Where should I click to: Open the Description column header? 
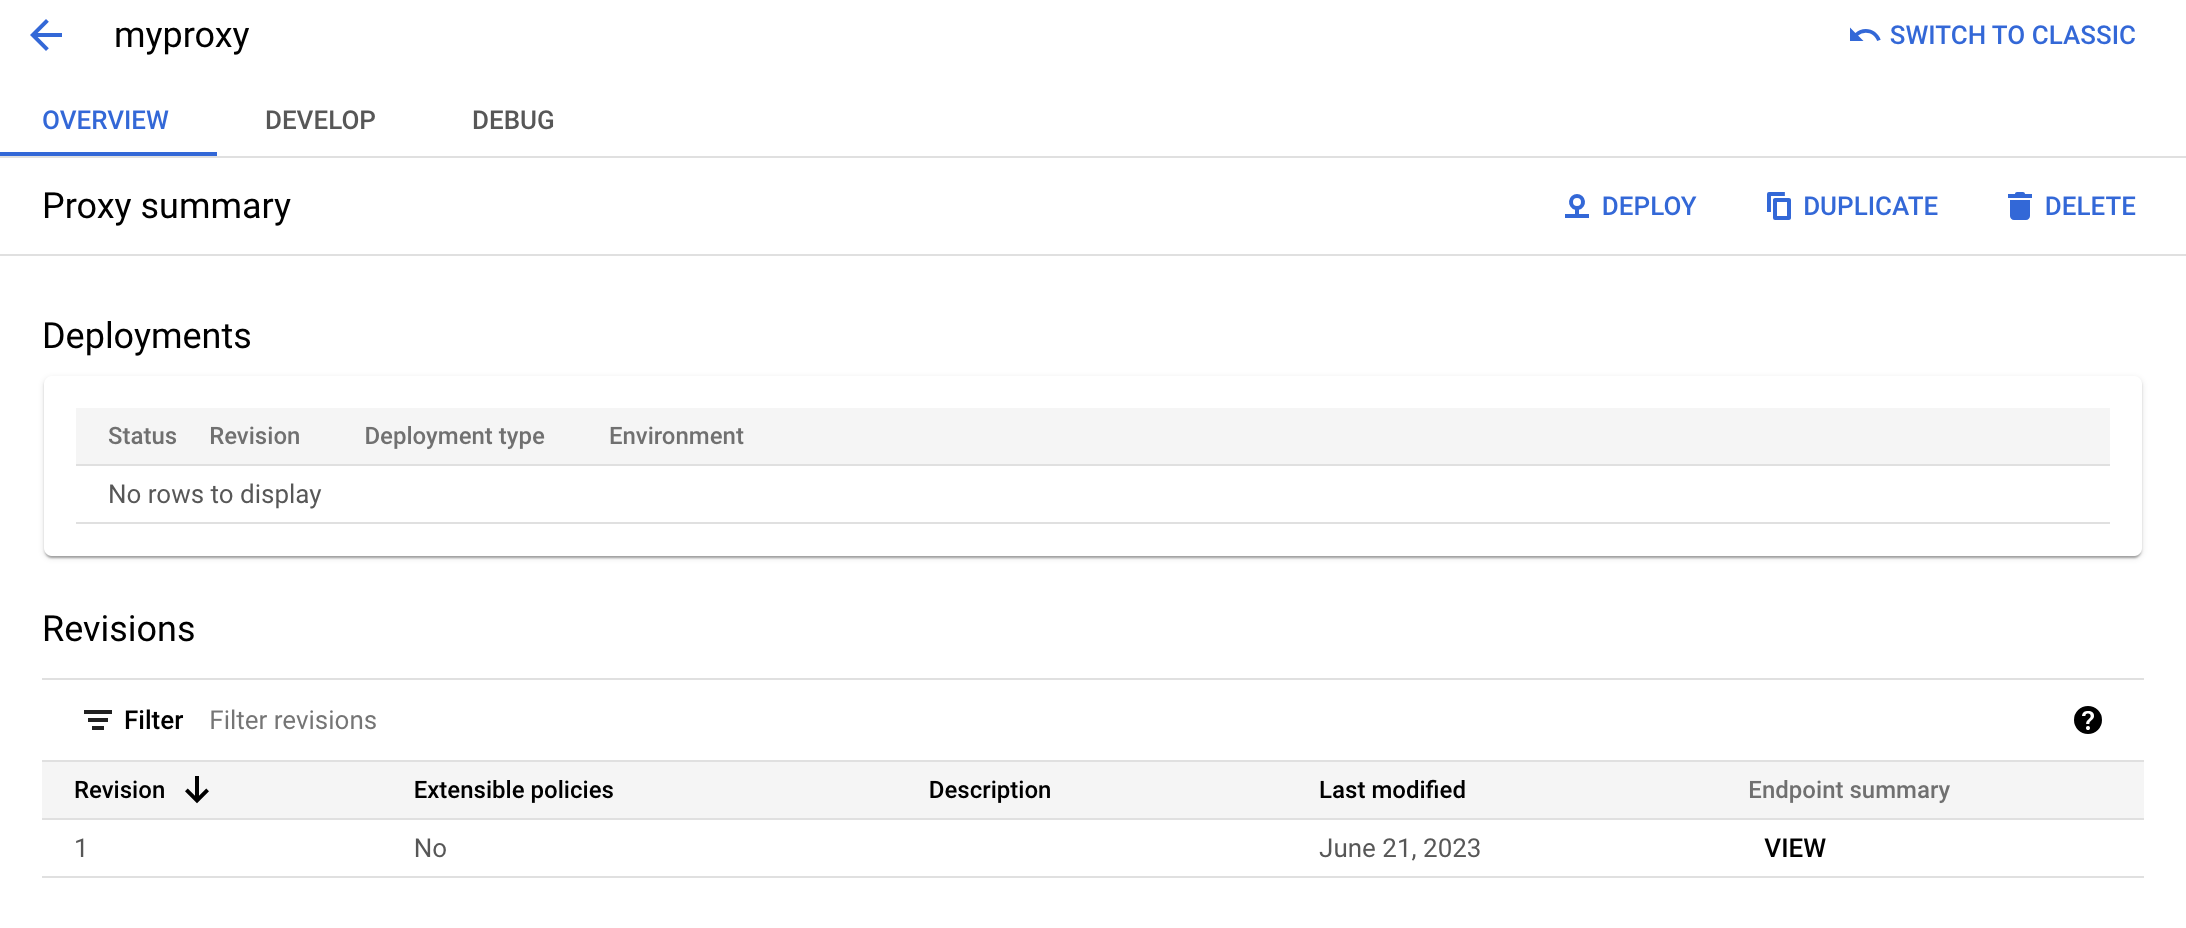[x=990, y=789]
